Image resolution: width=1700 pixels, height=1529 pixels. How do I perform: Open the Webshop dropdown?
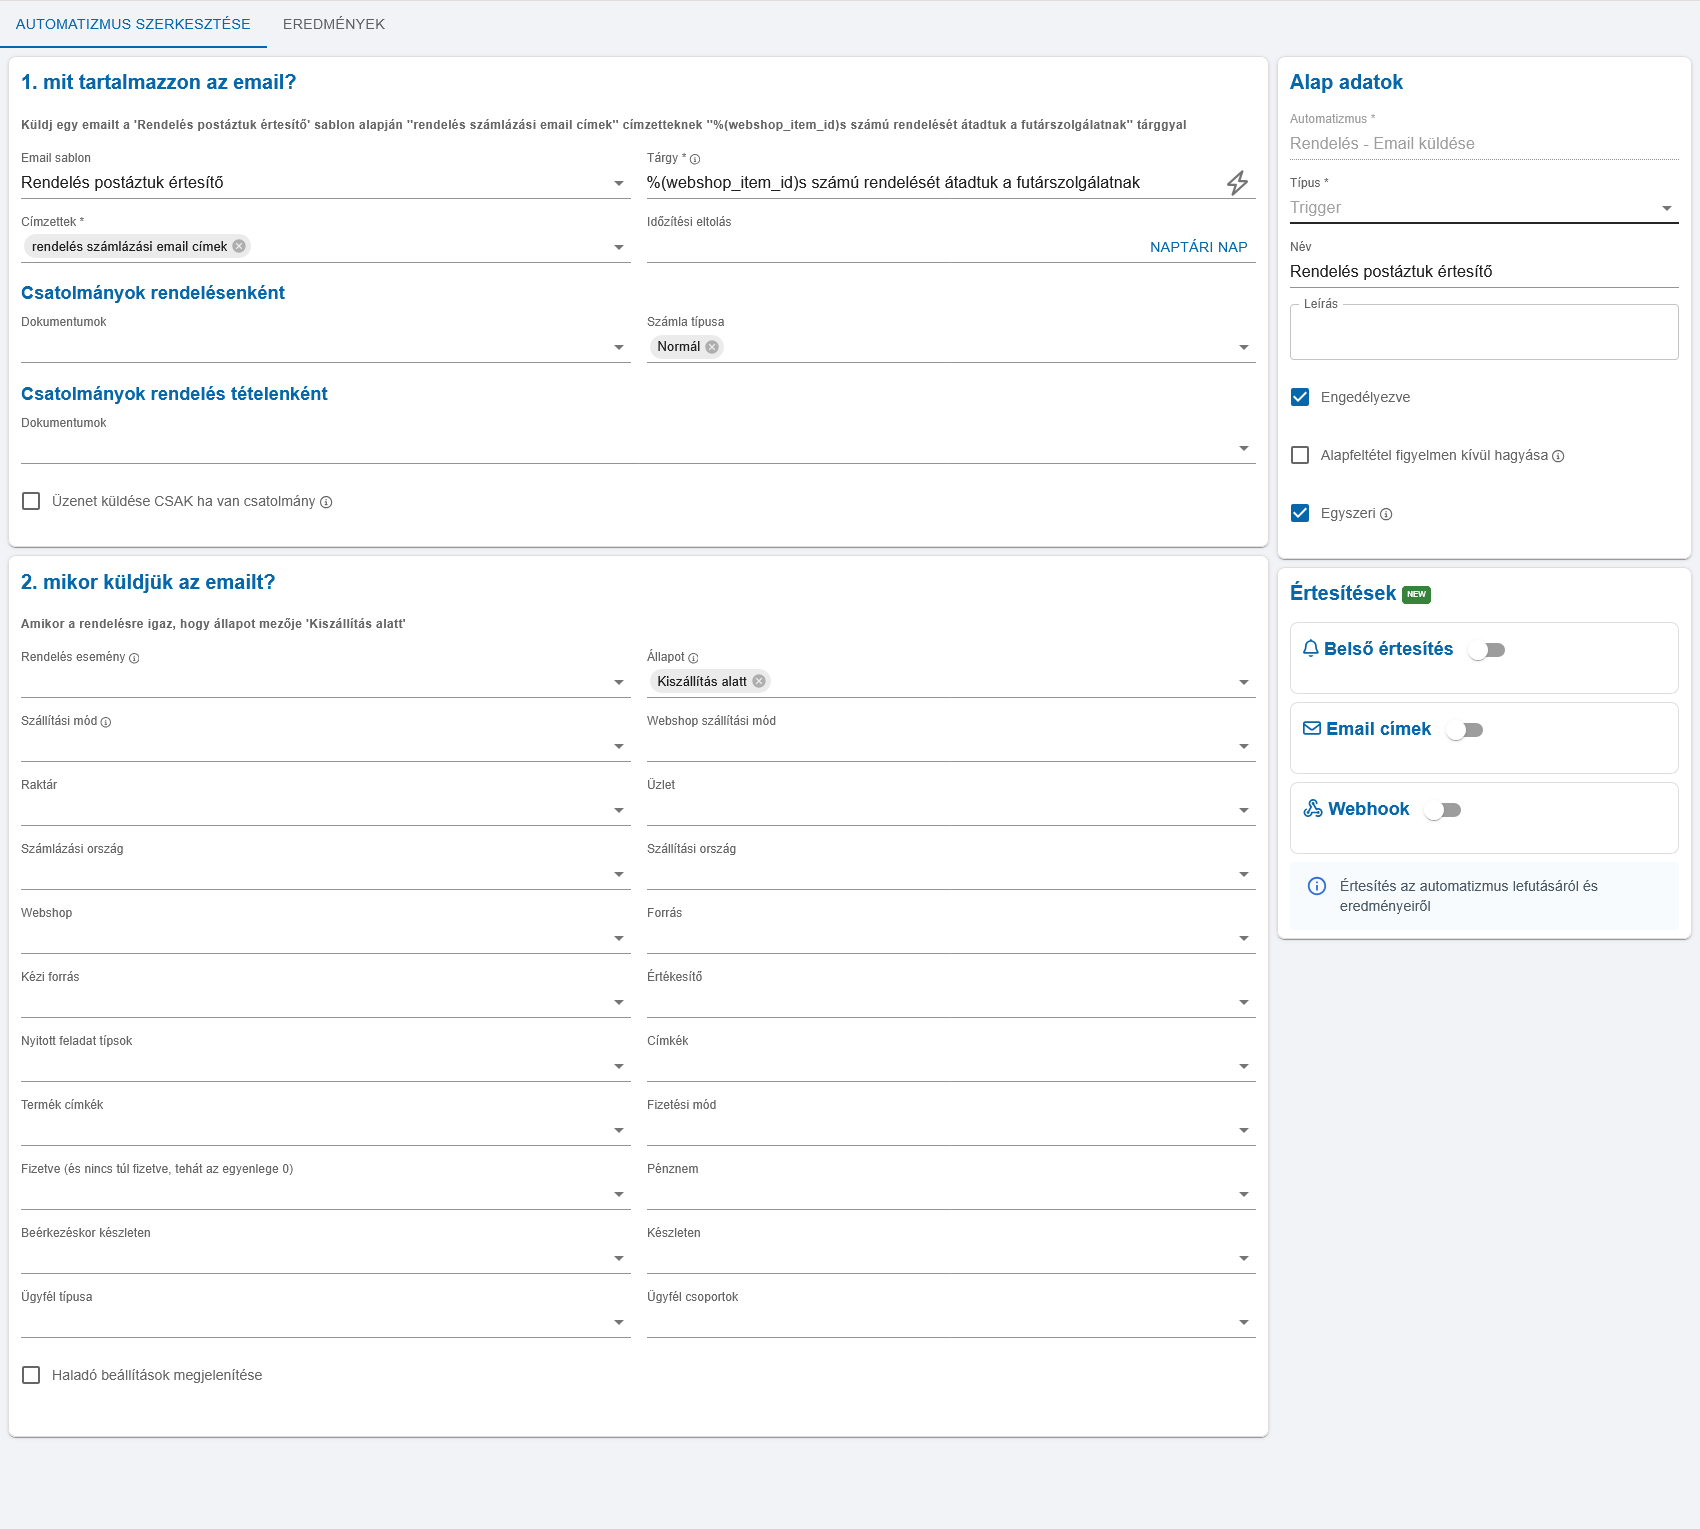point(325,938)
